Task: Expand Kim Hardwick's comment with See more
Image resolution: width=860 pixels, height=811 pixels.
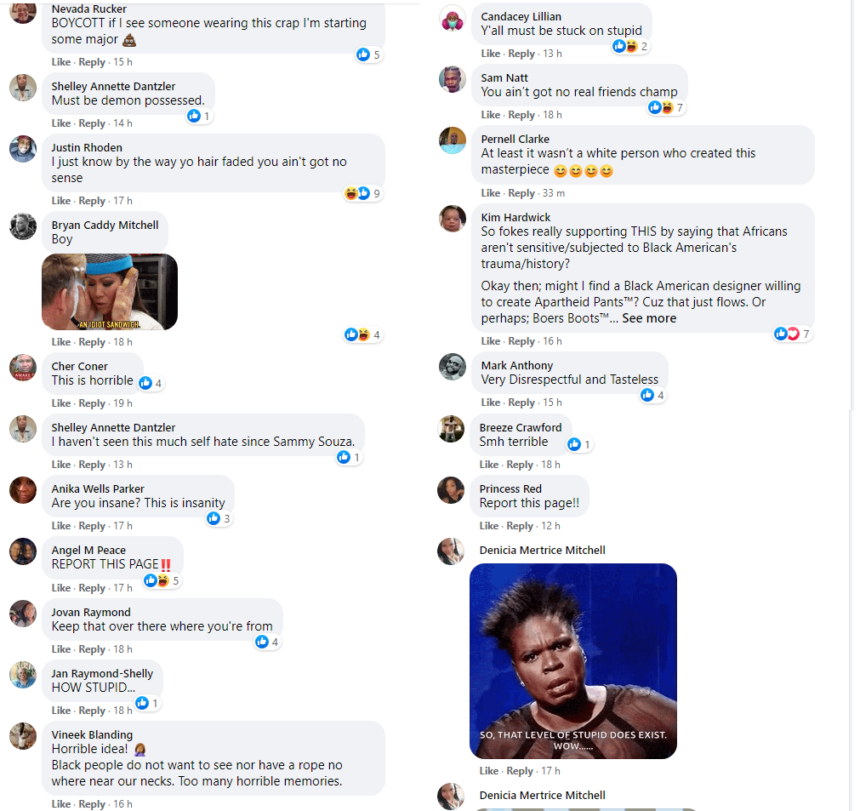Action: [x=649, y=318]
